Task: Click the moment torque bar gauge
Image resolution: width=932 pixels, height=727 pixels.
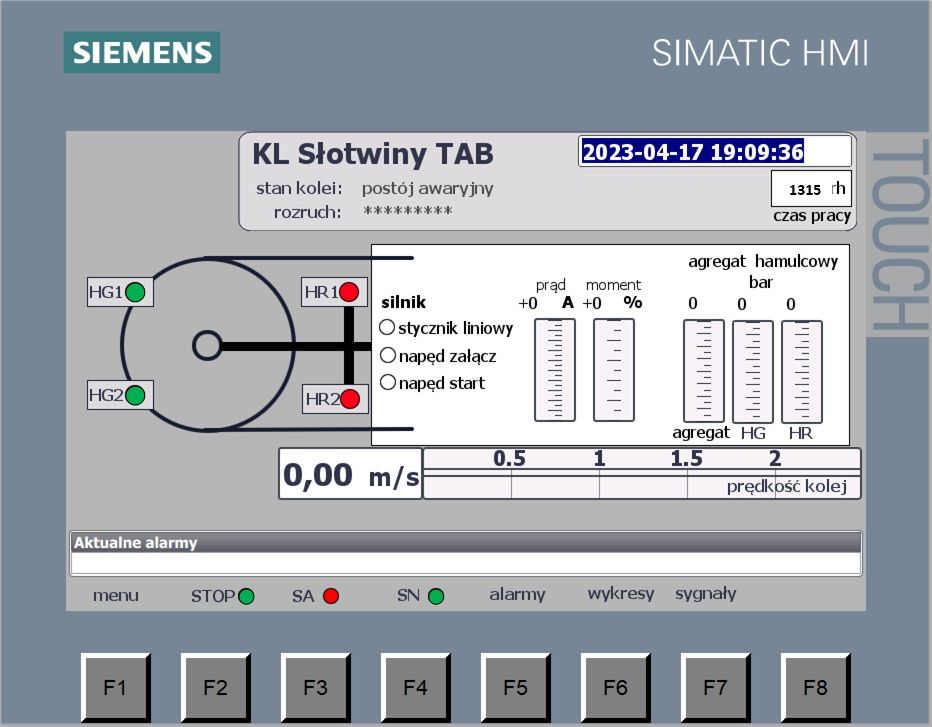Action: pyautogui.click(x=614, y=370)
